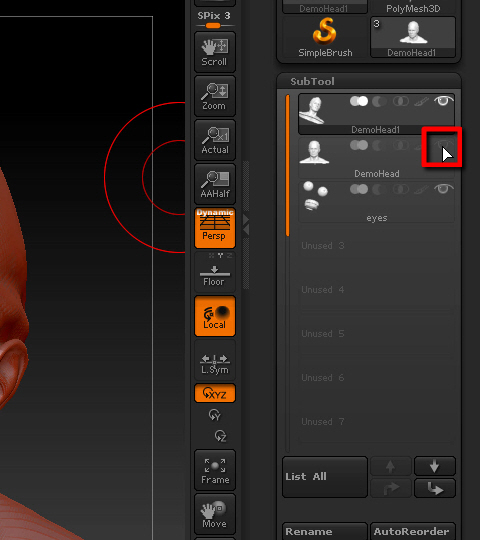Click the Unused 6 subtool slot
480x540 pixels.
pyautogui.click(x=376, y=378)
